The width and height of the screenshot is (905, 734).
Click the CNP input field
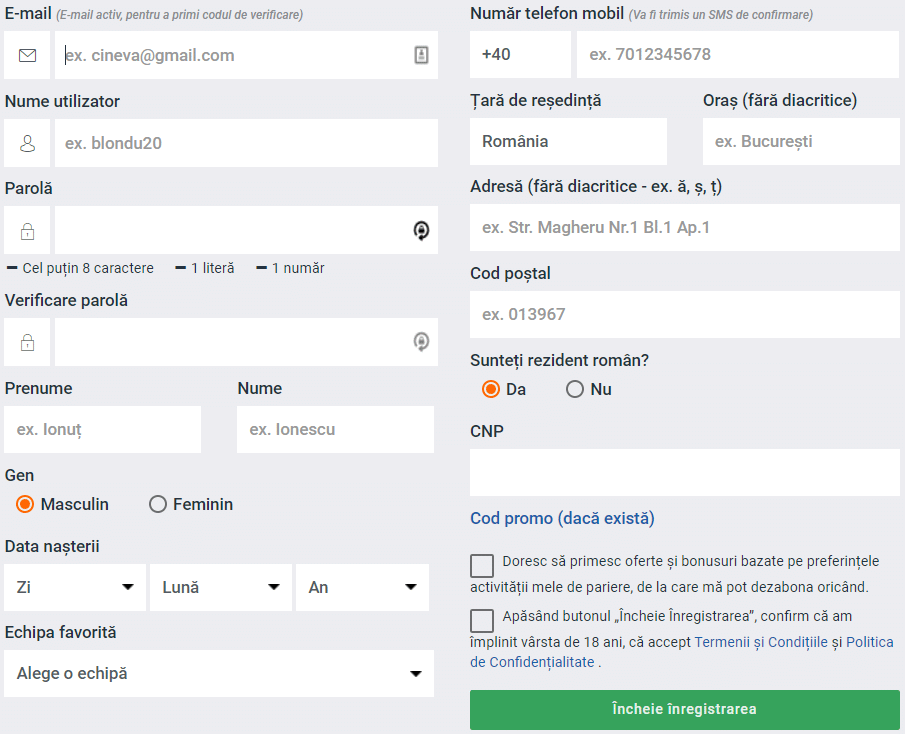pos(685,472)
